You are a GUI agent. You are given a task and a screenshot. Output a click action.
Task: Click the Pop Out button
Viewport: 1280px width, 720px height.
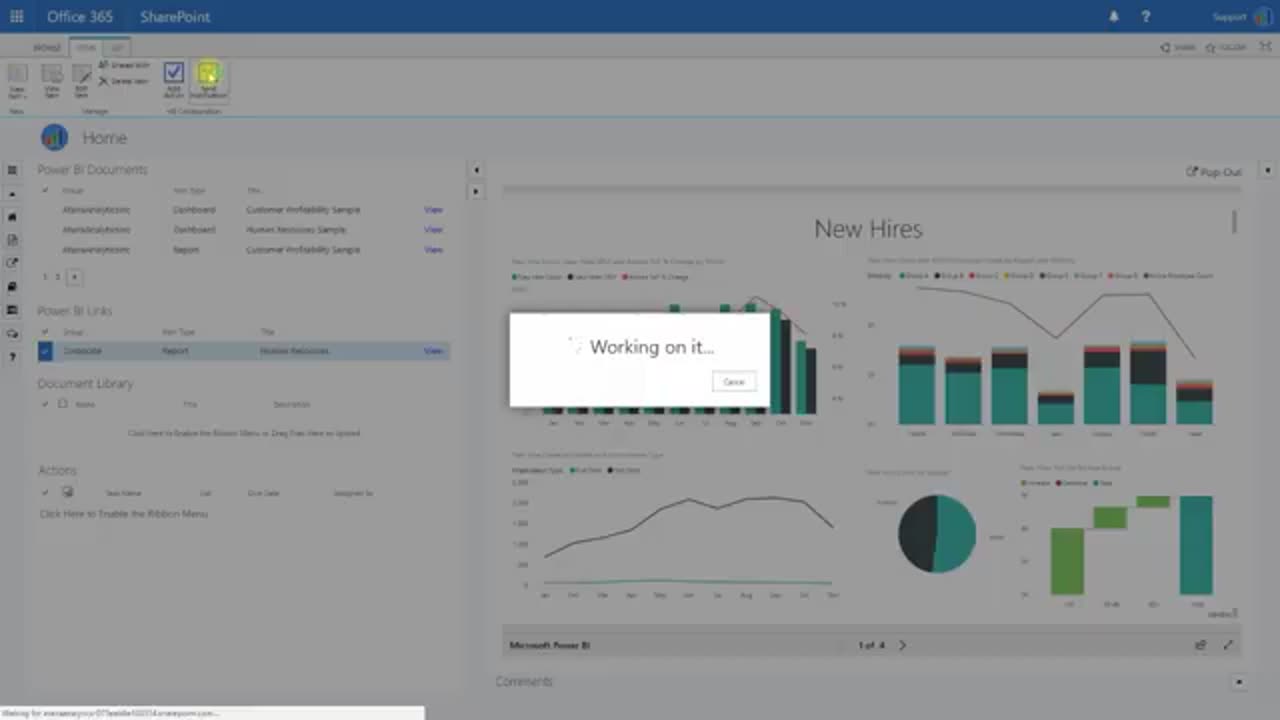point(1213,172)
